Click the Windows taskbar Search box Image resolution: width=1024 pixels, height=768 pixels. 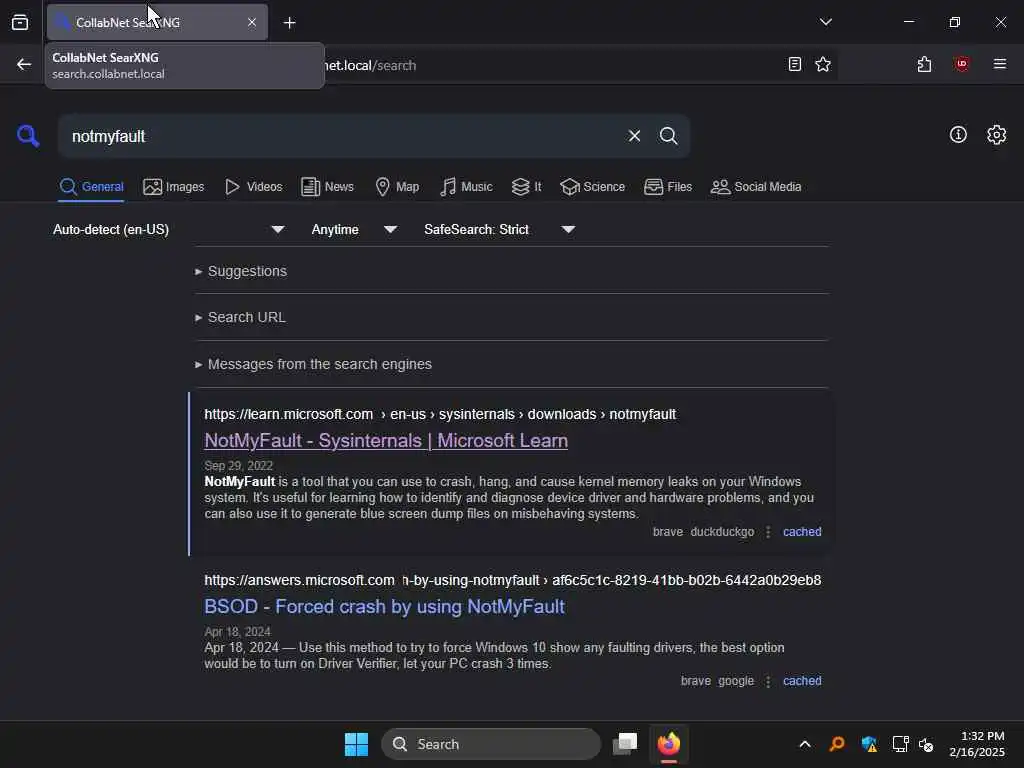click(x=491, y=744)
